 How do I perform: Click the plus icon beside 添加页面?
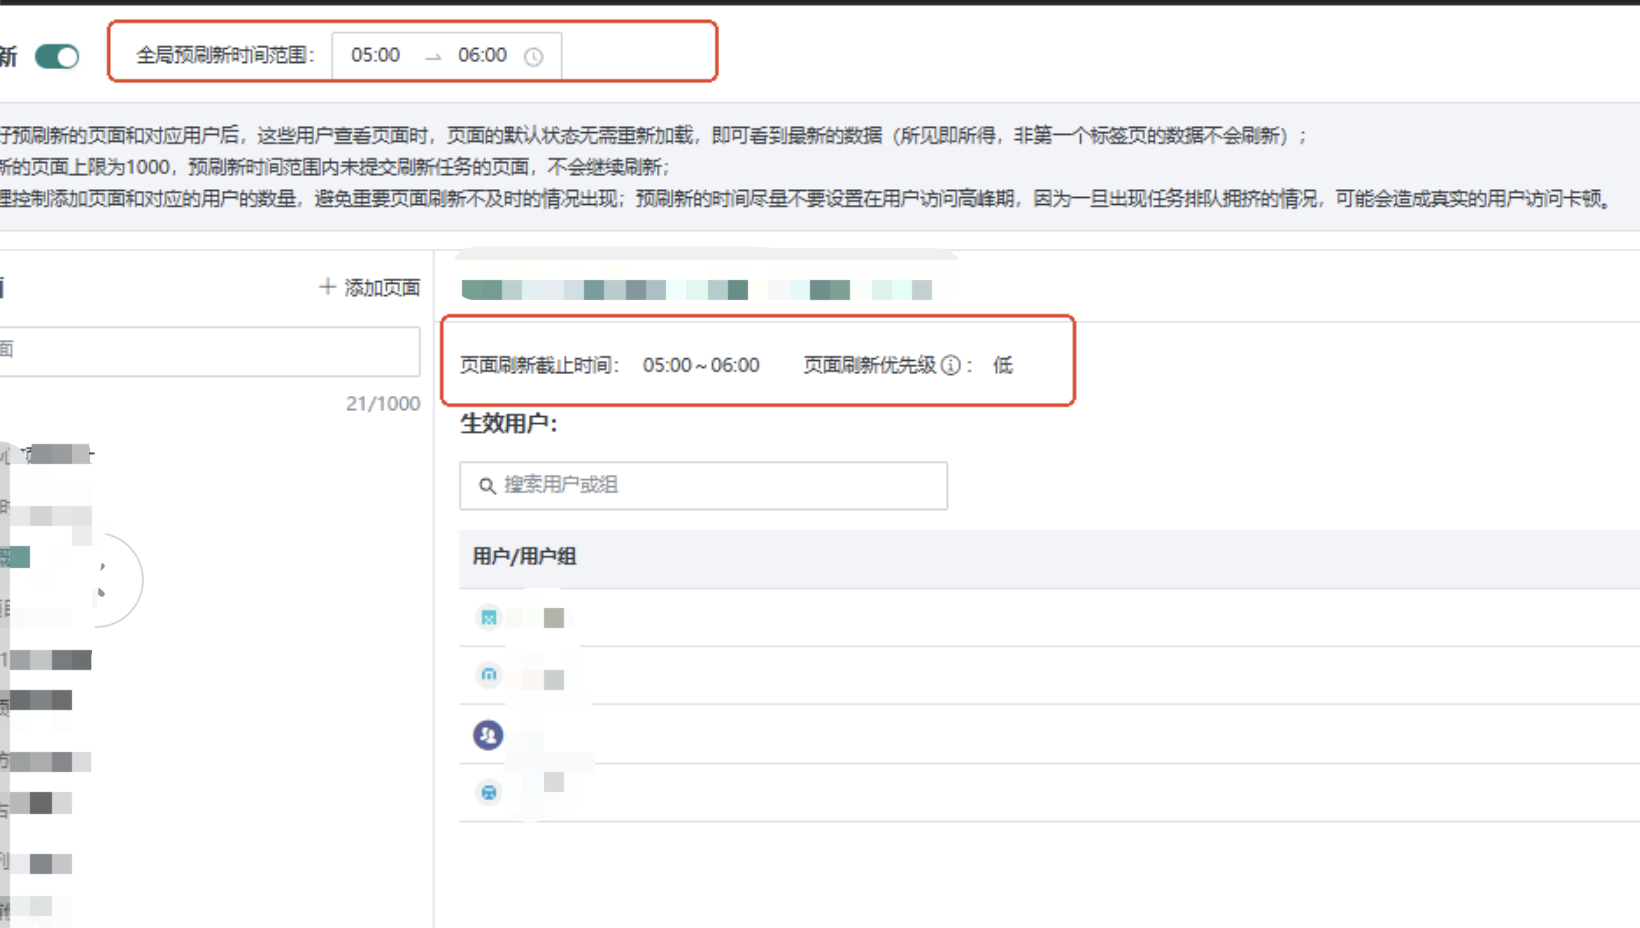pos(326,287)
